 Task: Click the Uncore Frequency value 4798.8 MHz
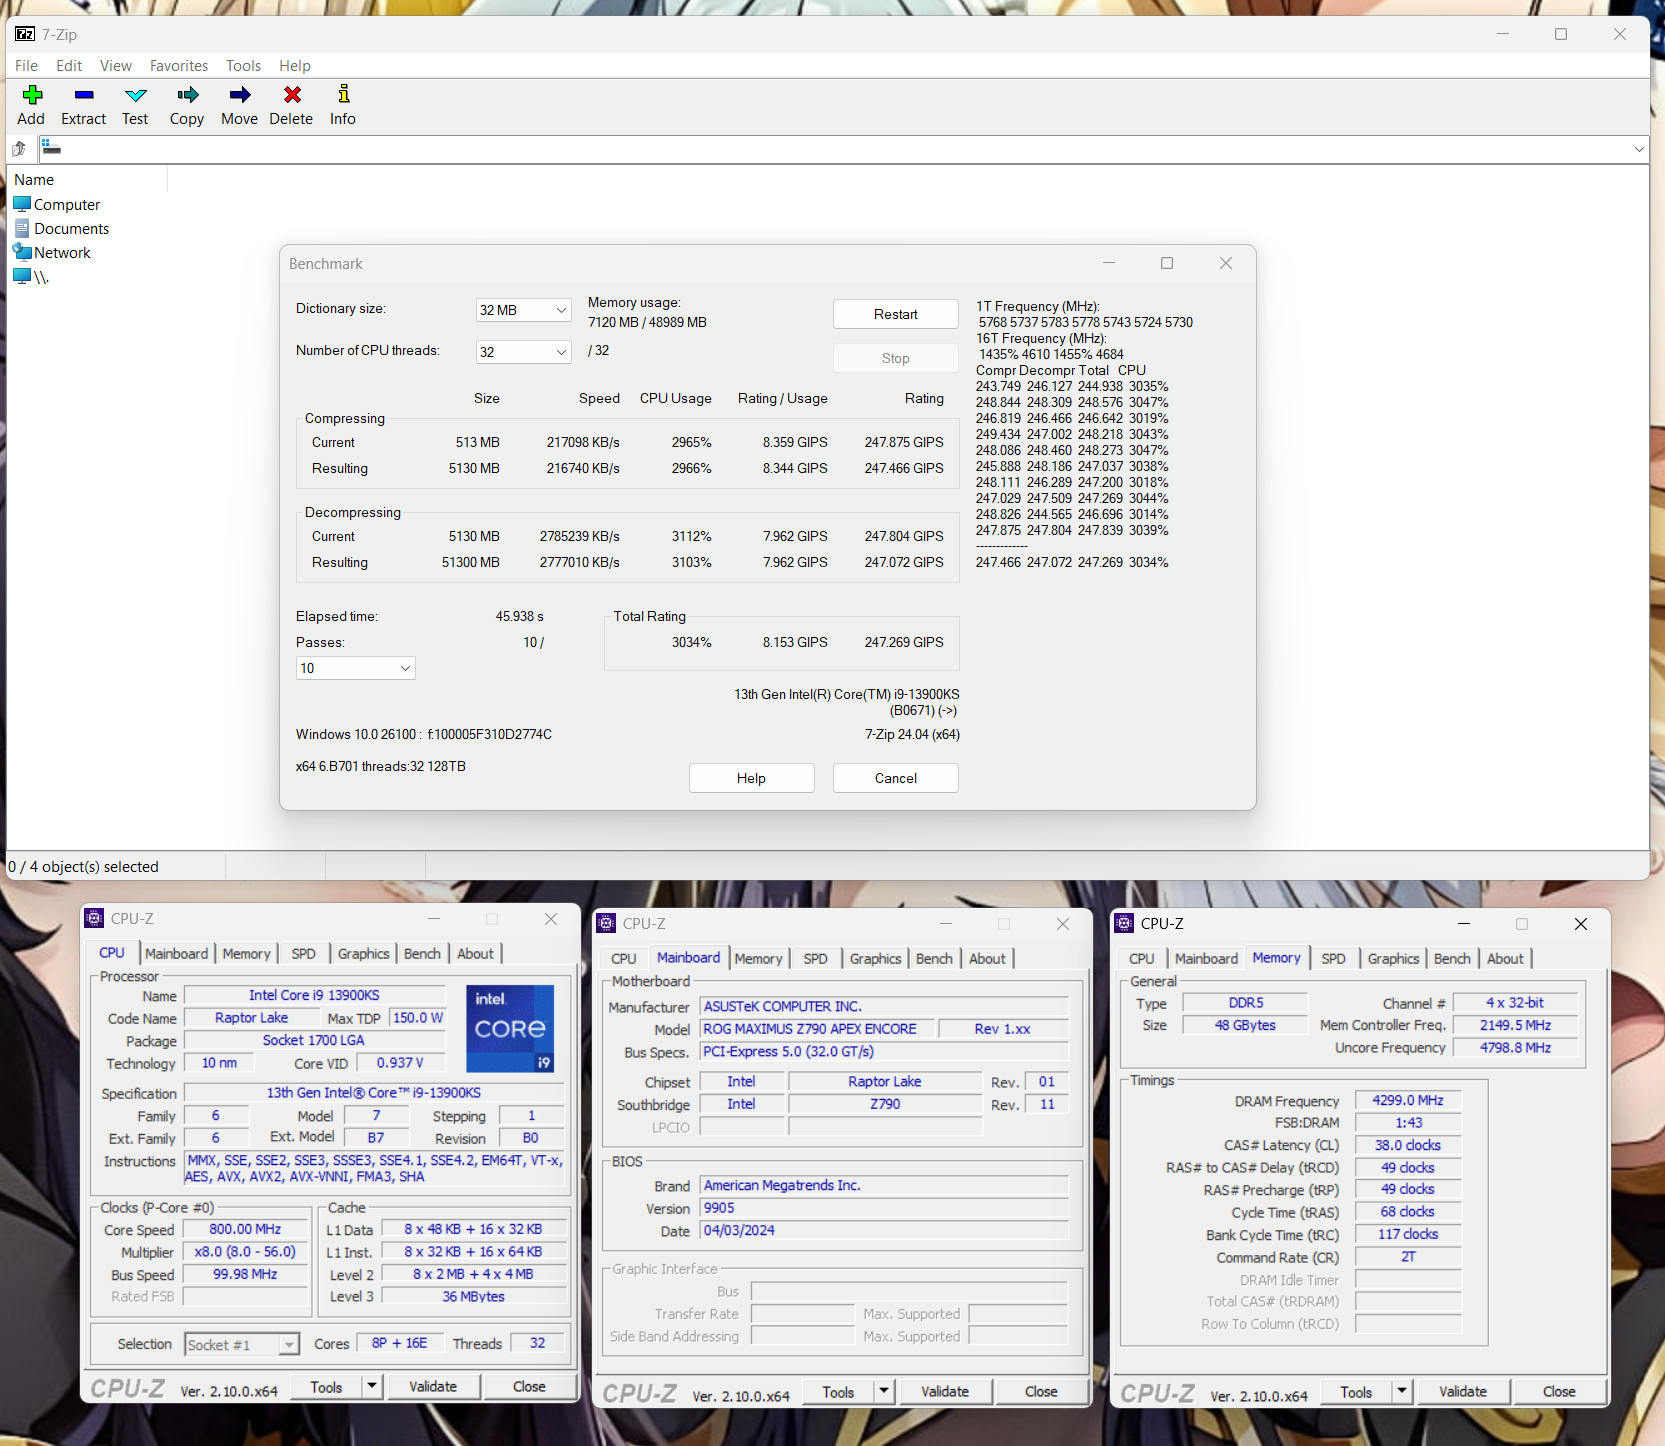tap(1515, 1047)
